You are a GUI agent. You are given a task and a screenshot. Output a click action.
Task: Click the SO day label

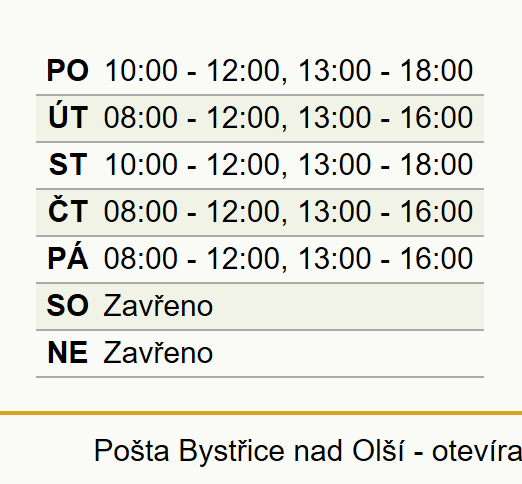[x=68, y=305]
